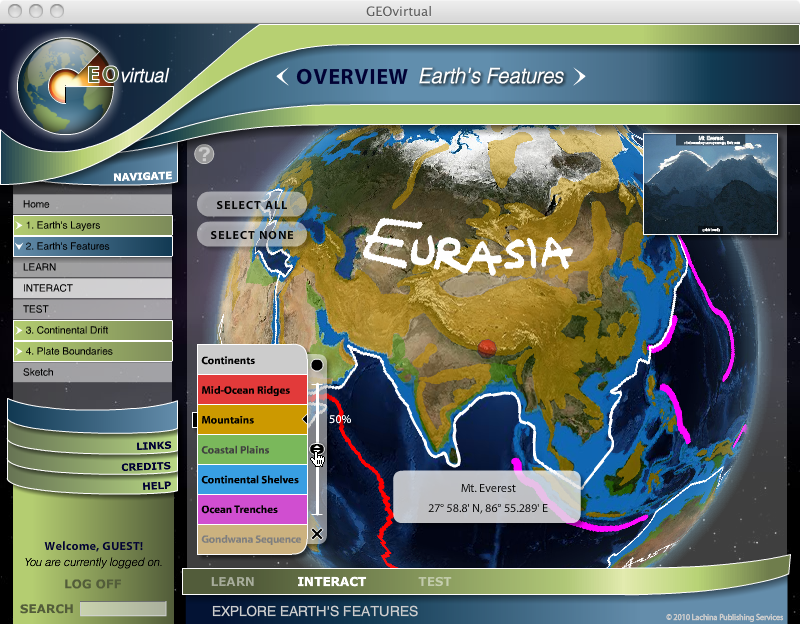Click the question mark help icon
Image resolution: width=800 pixels, height=624 pixels.
(204, 154)
